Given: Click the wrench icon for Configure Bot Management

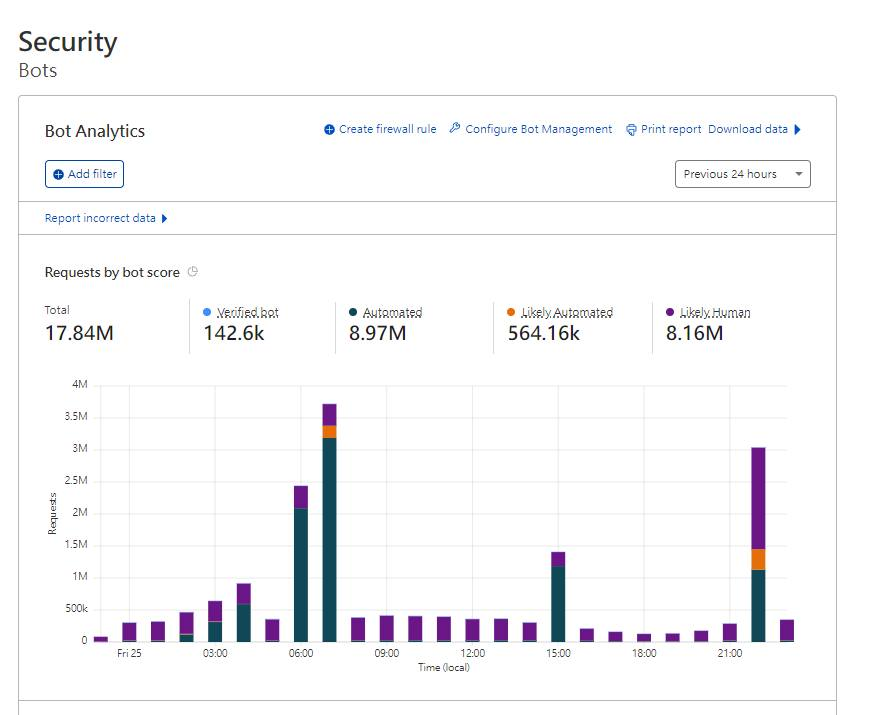Looking at the screenshot, I should tap(455, 129).
